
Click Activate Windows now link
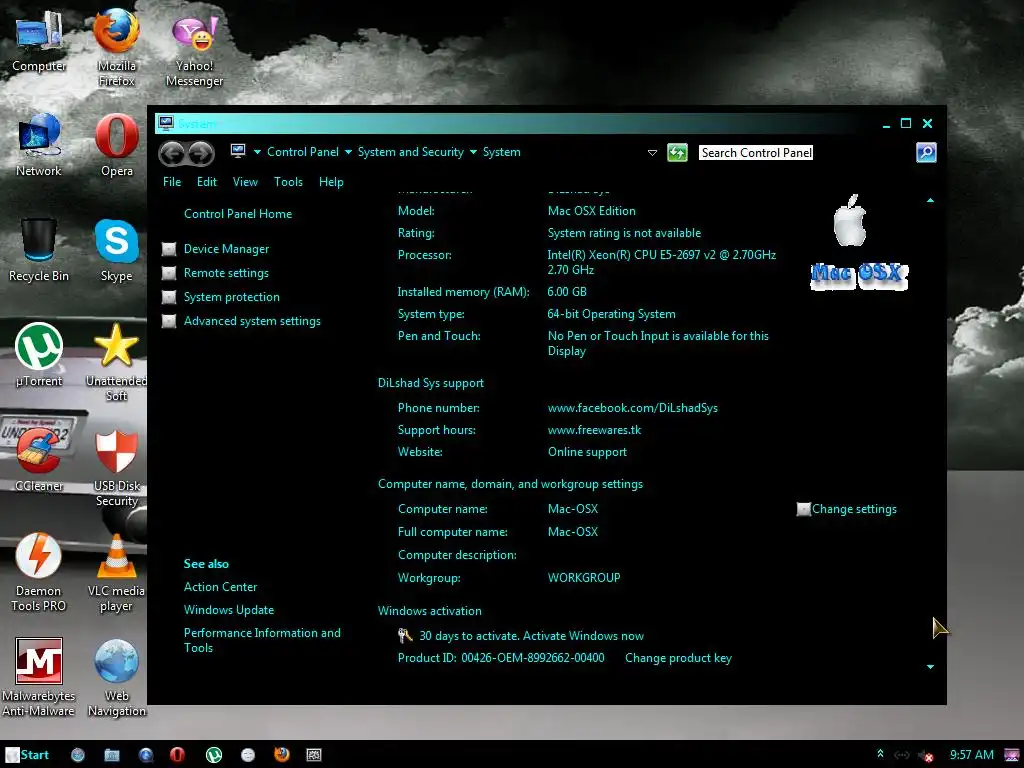(x=583, y=636)
